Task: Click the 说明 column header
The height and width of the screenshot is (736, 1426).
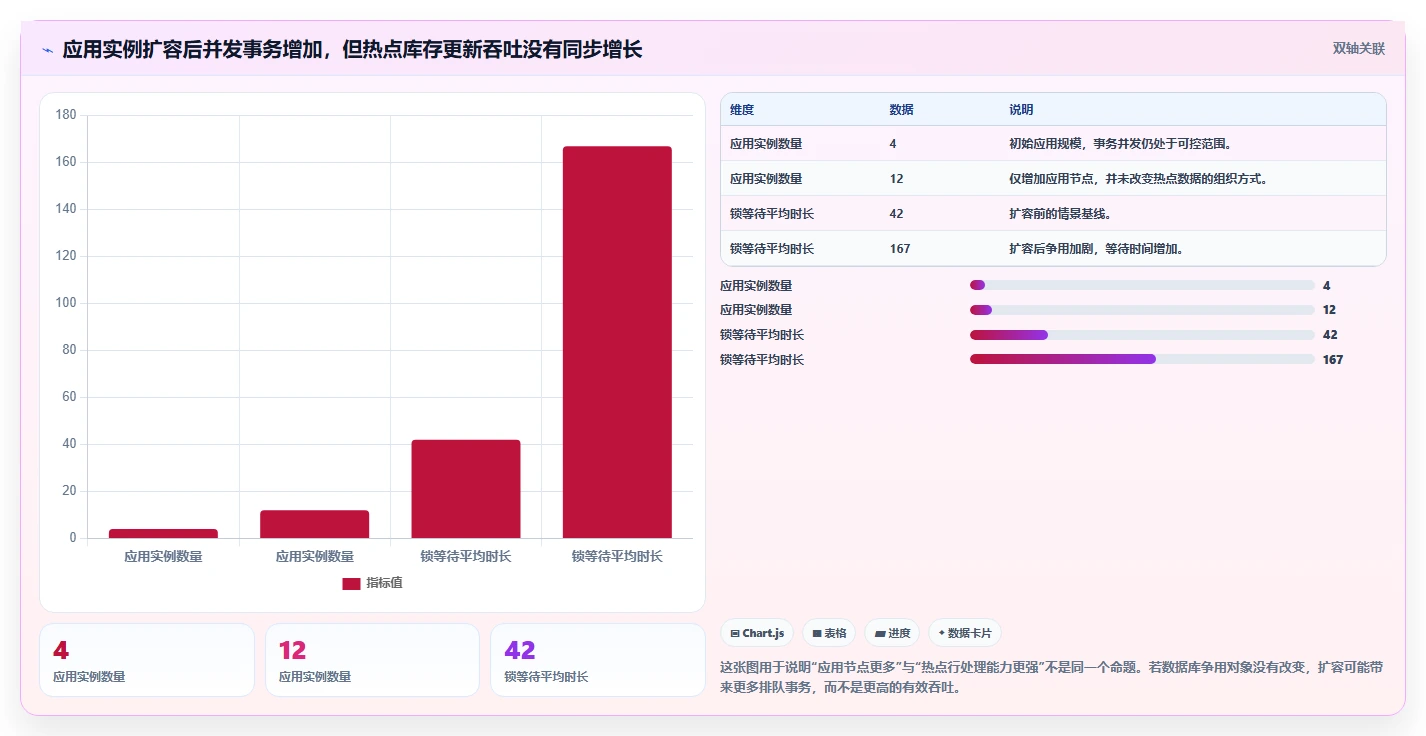Action: 1021,109
